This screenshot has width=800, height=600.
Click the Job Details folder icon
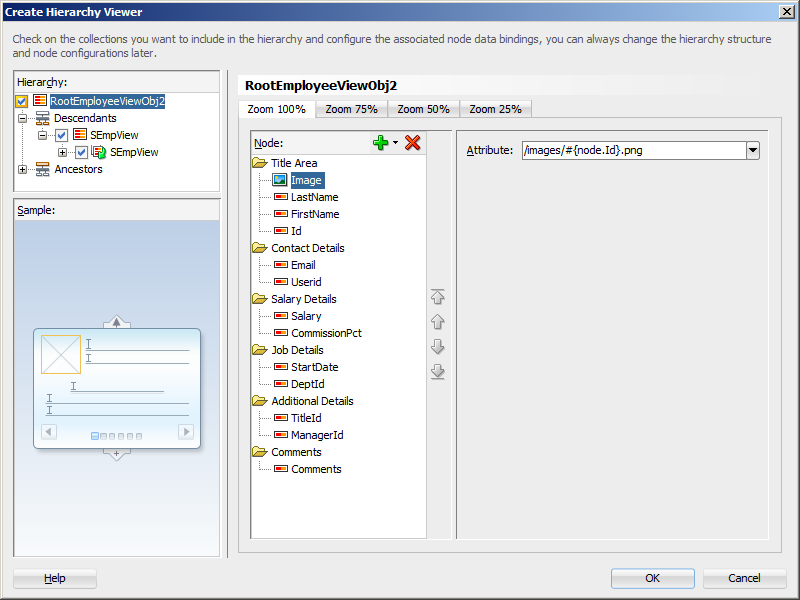[x=260, y=350]
